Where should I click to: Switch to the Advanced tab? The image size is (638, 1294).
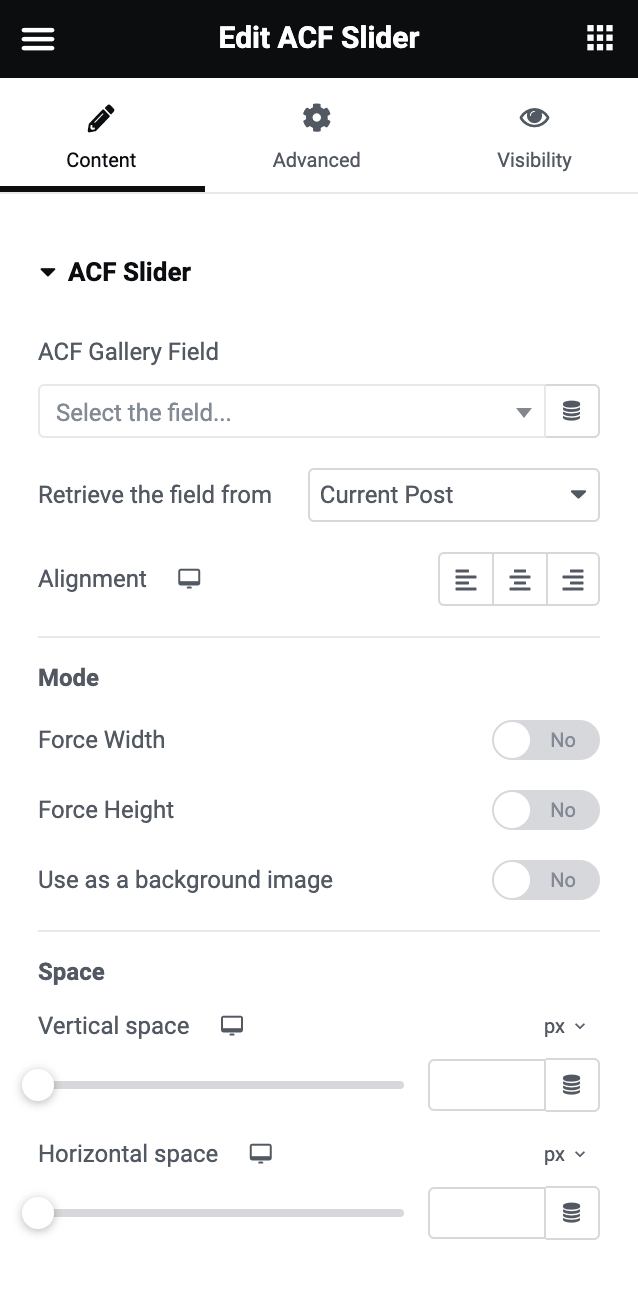316,135
